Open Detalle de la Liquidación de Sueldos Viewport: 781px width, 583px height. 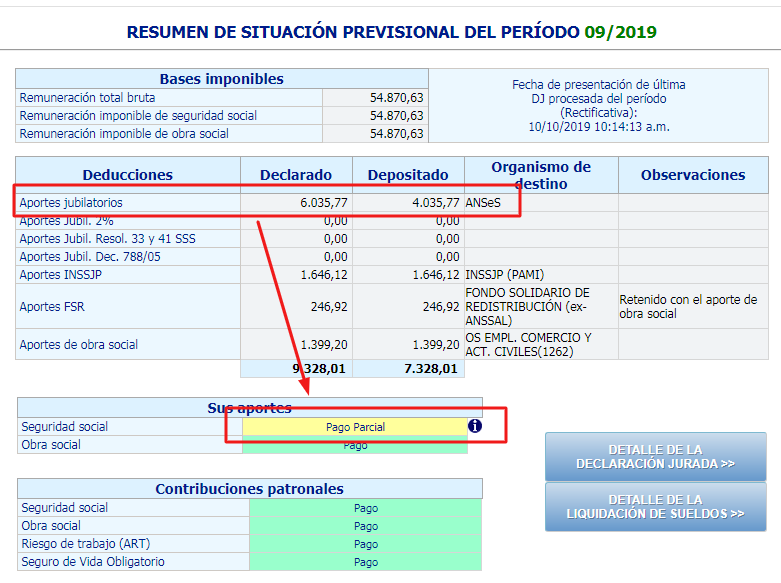[655, 507]
